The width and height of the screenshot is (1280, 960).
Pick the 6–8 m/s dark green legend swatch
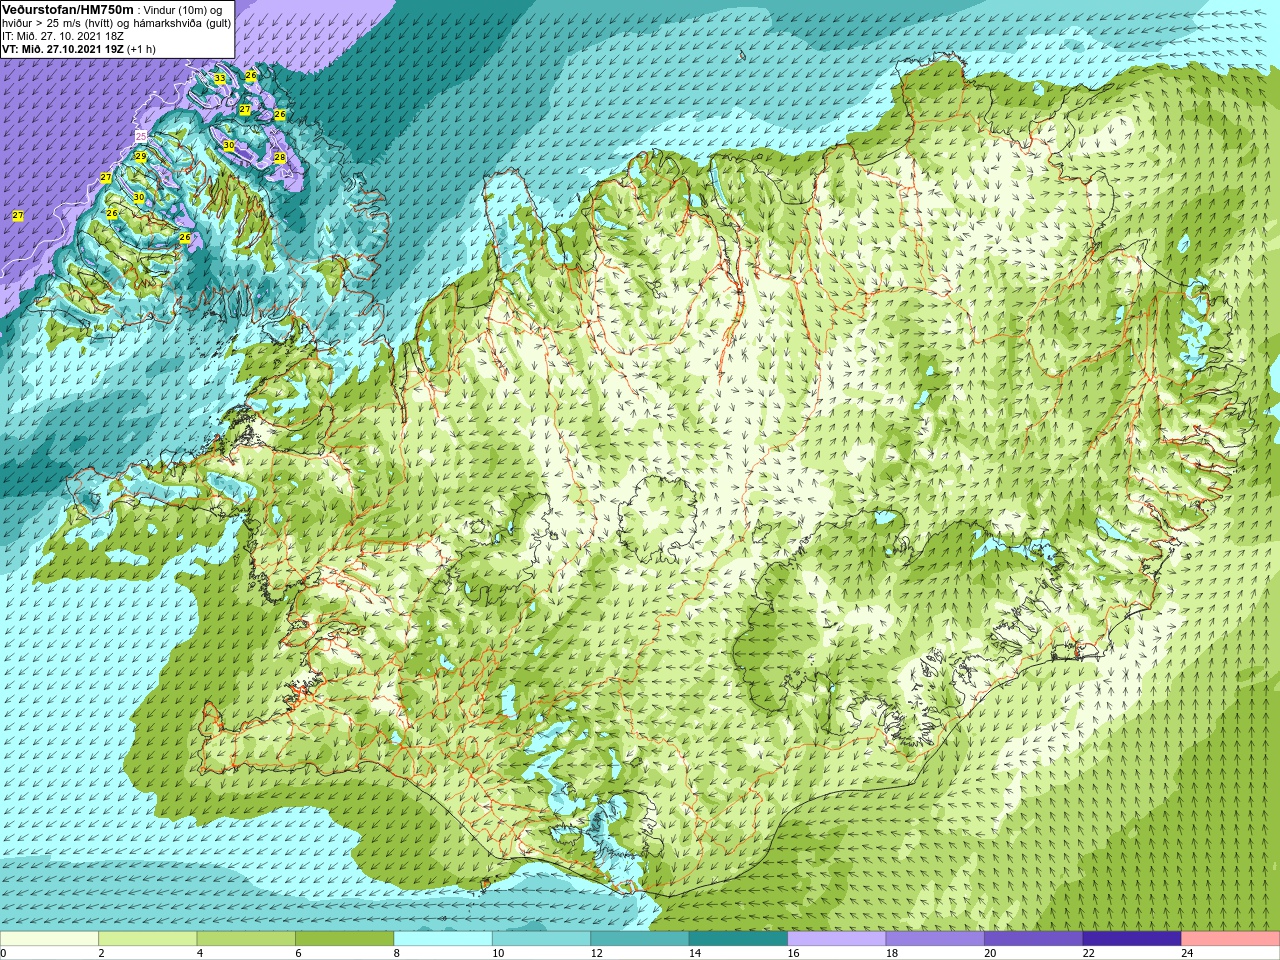pyautogui.click(x=344, y=938)
